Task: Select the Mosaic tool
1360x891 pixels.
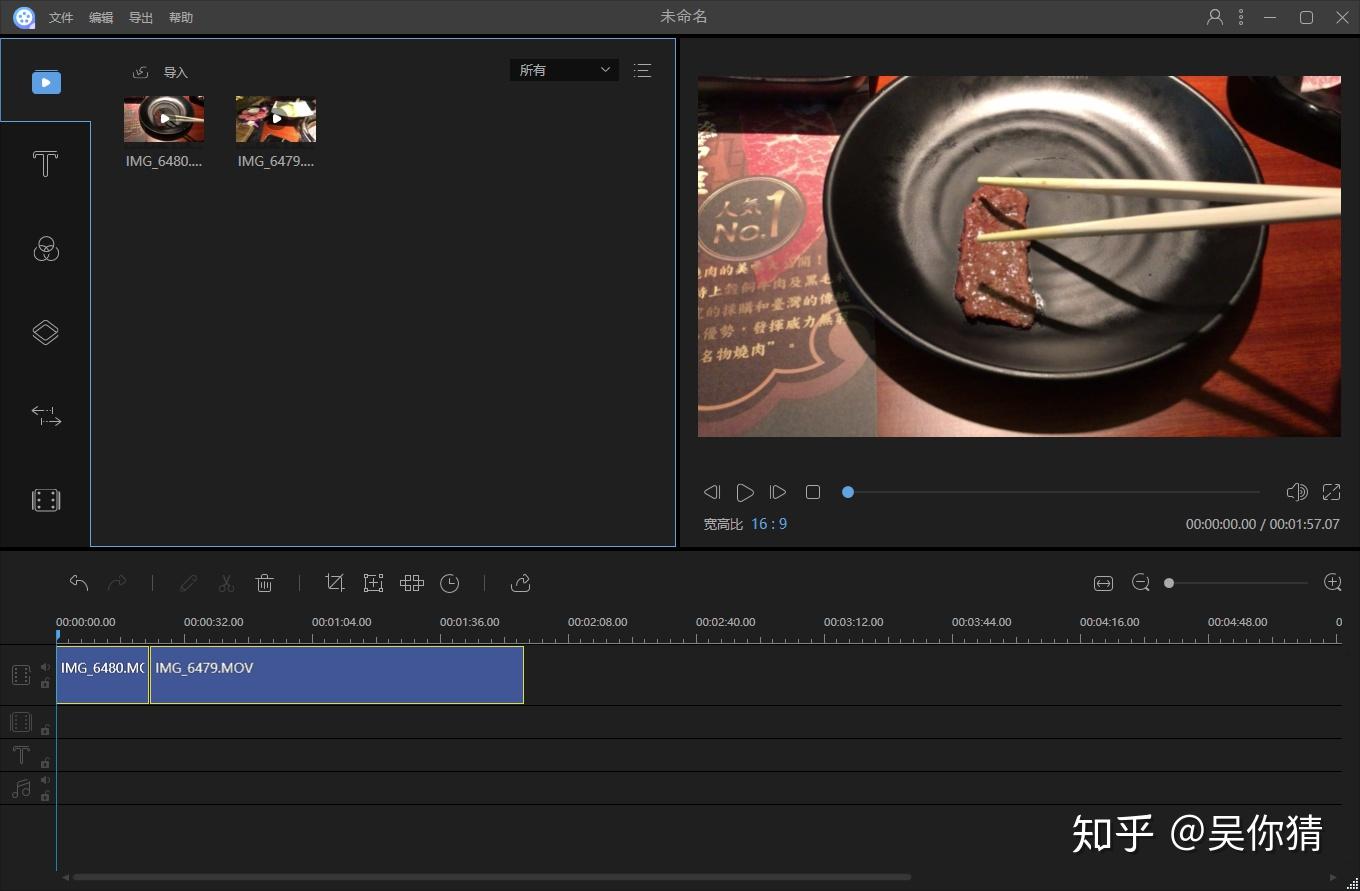Action: (x=412, y=583)
